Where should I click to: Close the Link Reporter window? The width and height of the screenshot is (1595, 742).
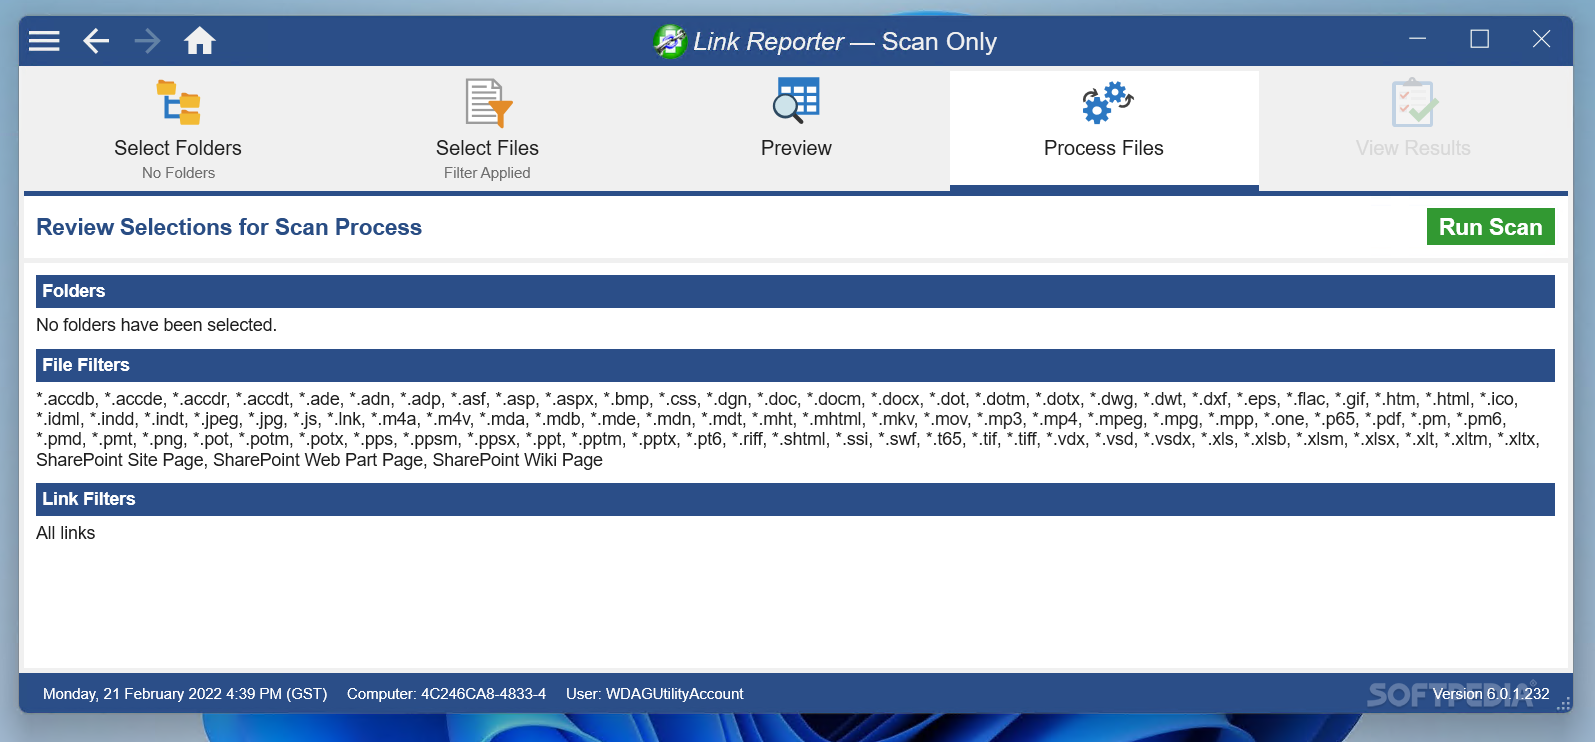pyautogui.click(x=1541, y=39)
